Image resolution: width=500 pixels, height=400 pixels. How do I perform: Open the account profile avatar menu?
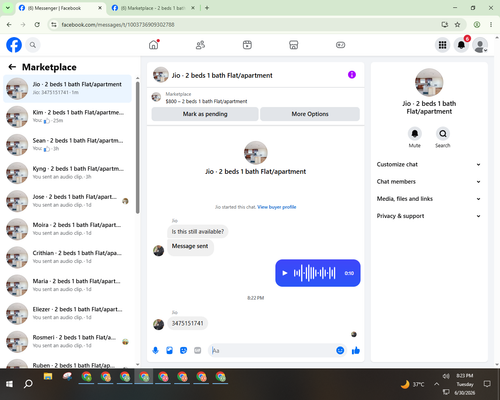click(x=480, y=45)
